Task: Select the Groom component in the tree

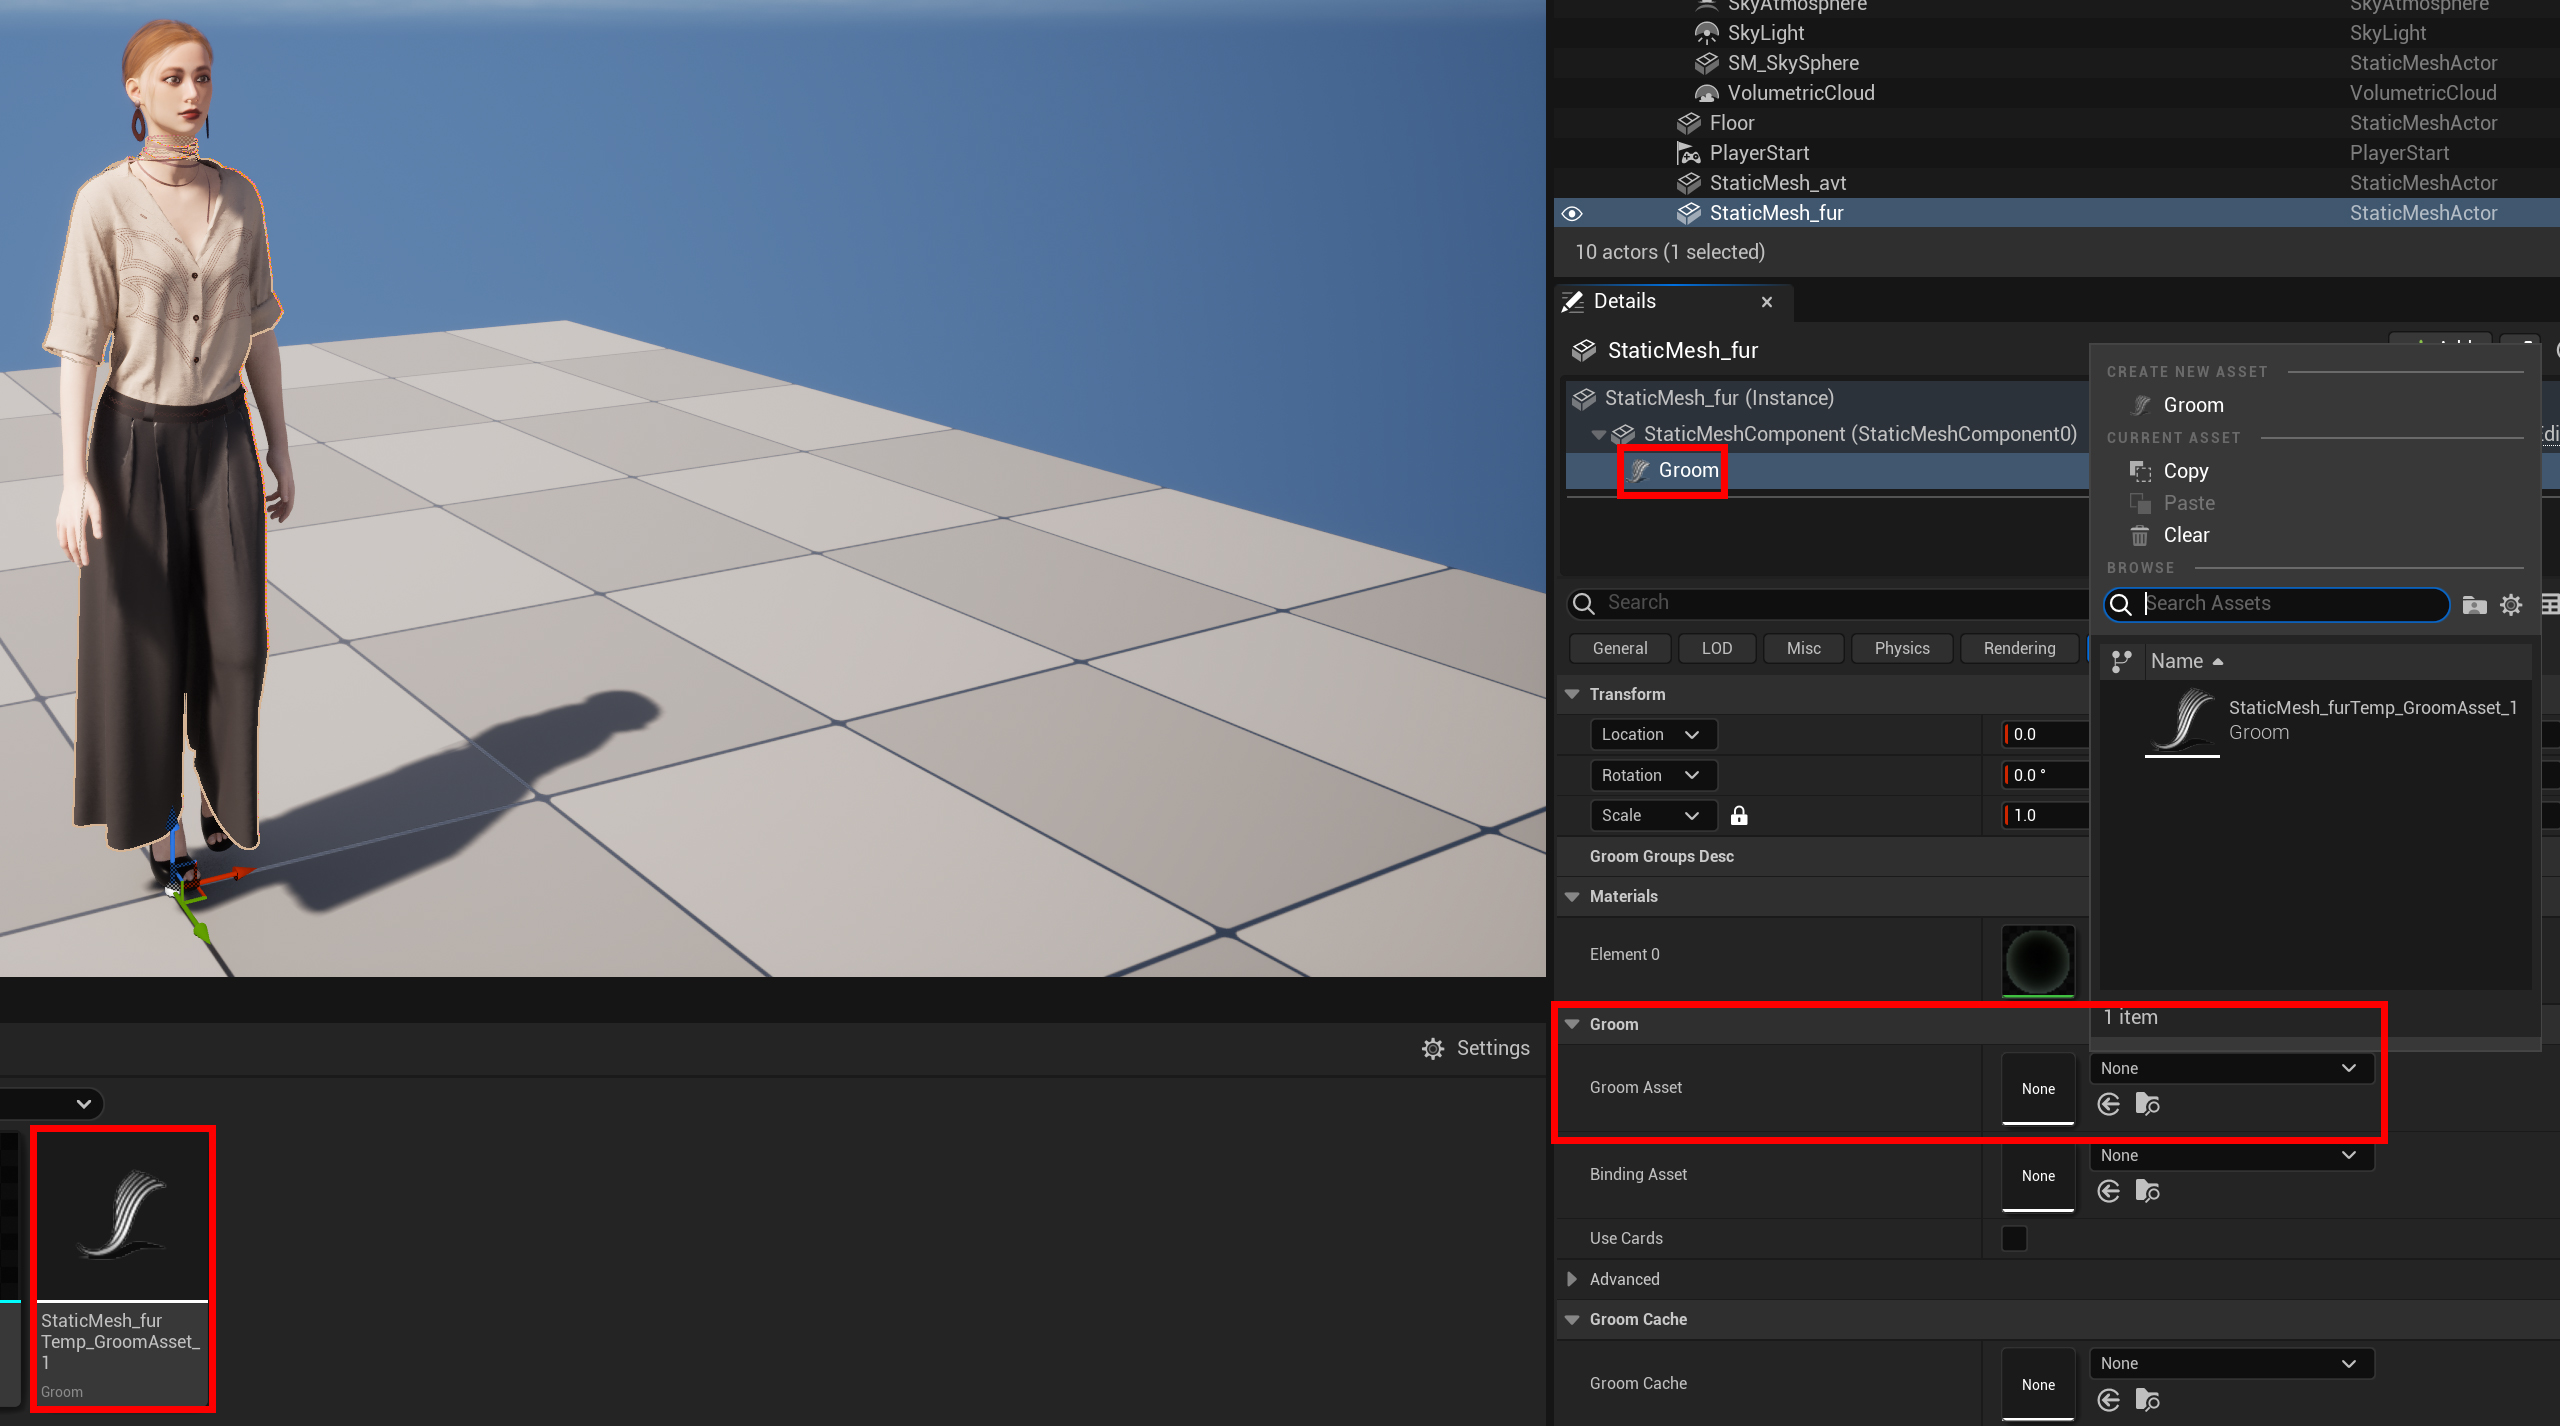Action: (x=1688, y=470)
